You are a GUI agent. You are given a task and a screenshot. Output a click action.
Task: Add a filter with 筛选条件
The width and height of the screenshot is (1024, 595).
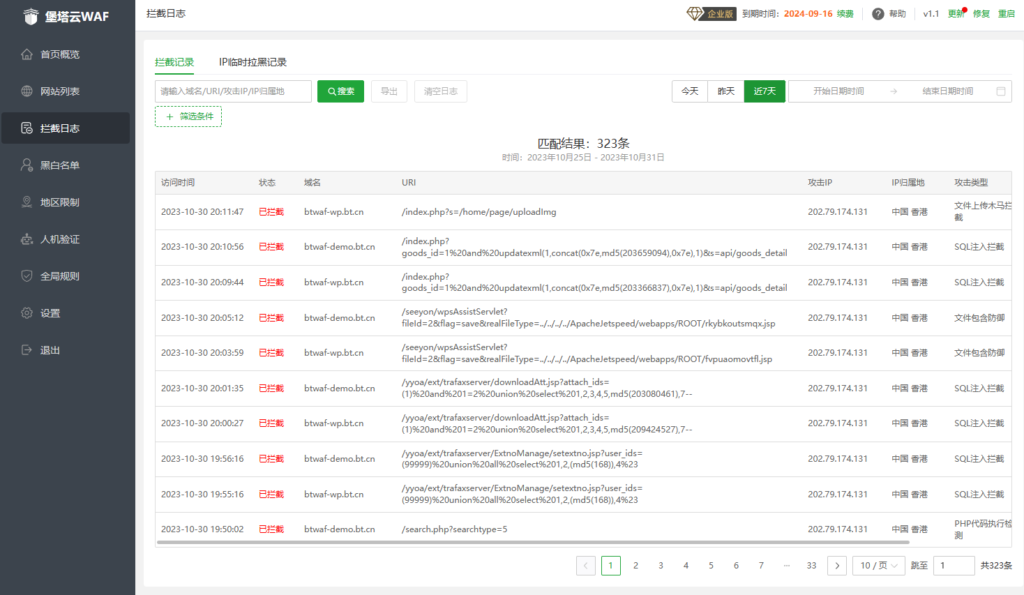click(188, 116)
